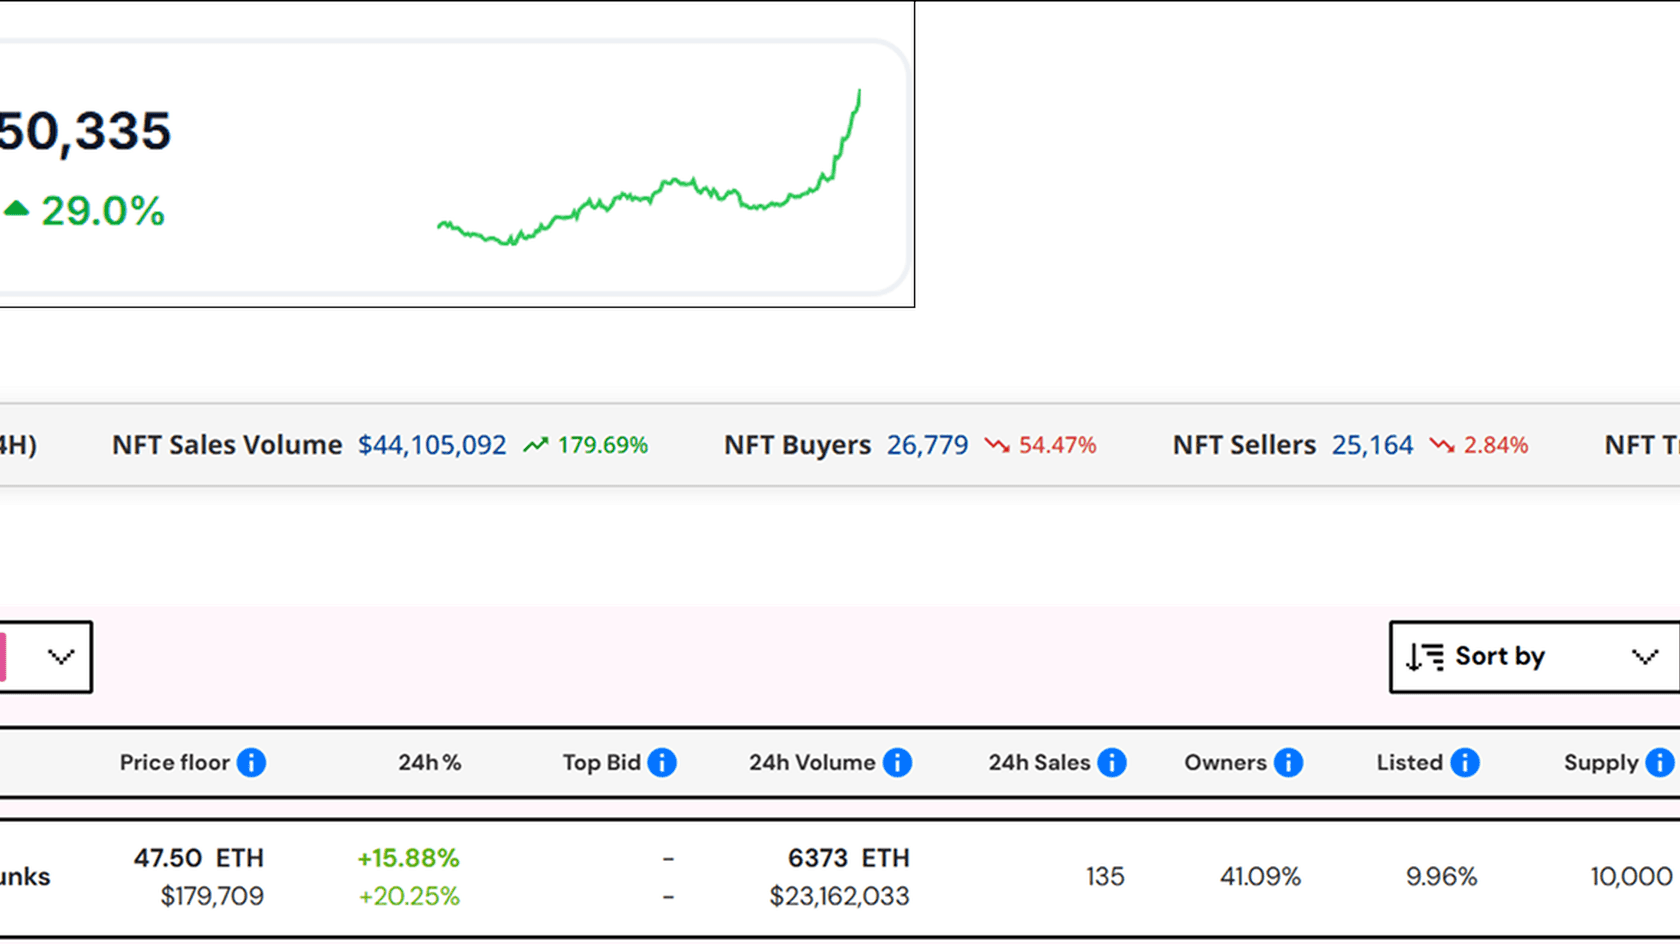Click the NFT Sales Volume $44,105,092 value
The image size is (1680, 944).
click(432, 445)
